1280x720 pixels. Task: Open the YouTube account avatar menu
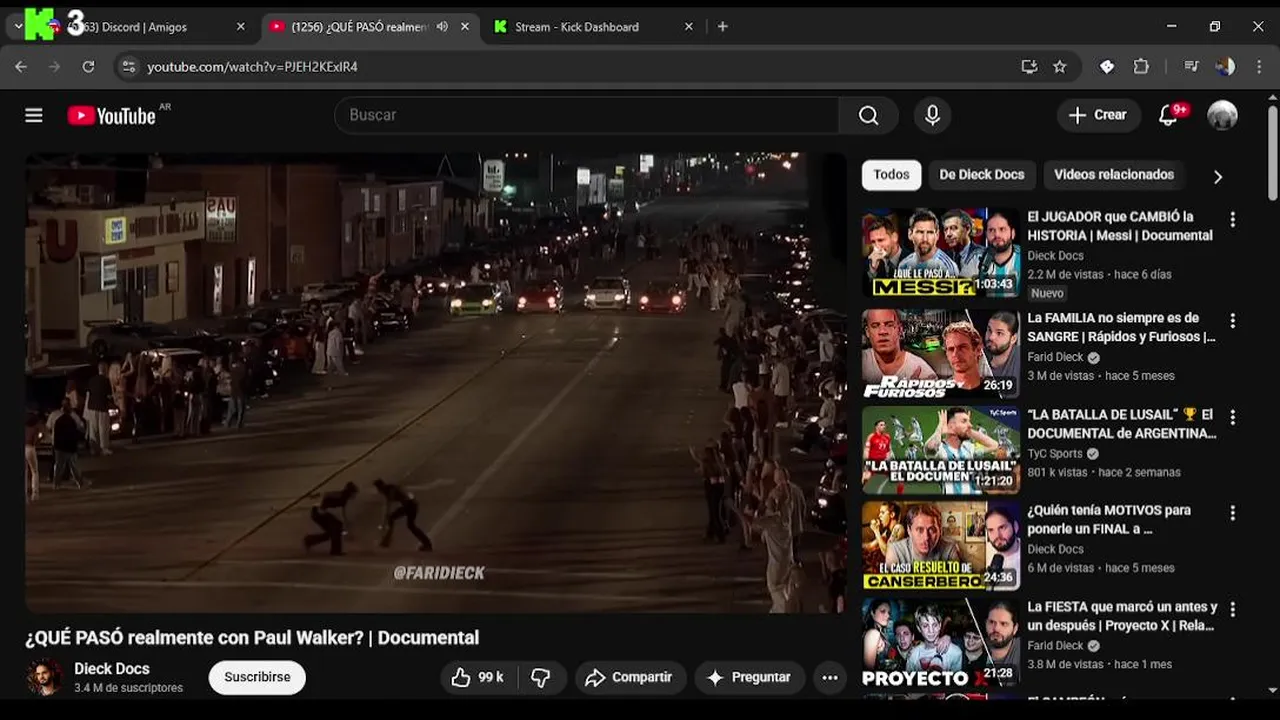pos(1222,115)
